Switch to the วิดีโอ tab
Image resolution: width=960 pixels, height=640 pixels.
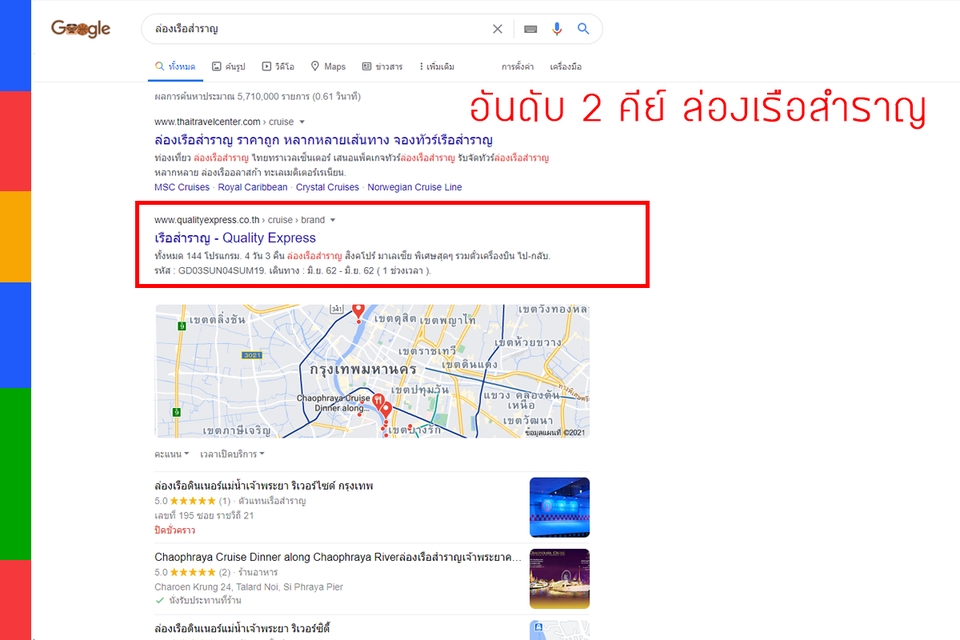click(278, 66)
